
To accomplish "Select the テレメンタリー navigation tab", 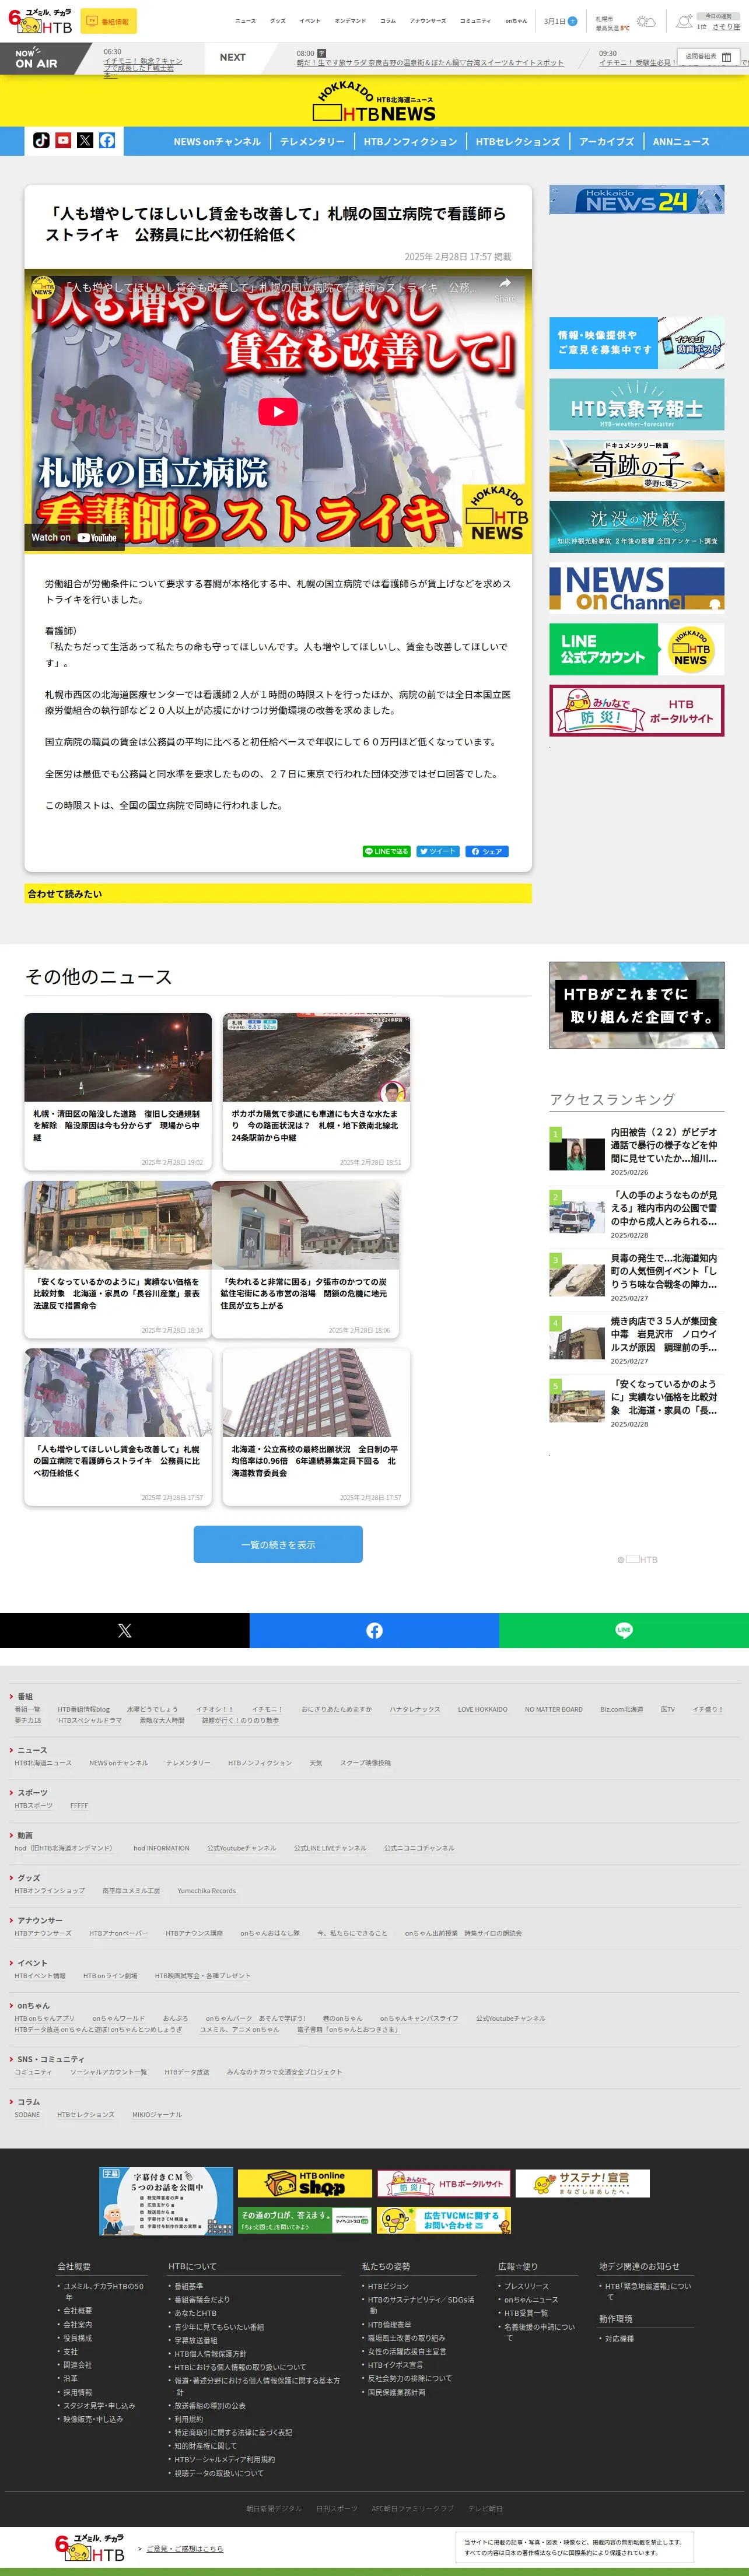I will pyautogui.click(x=312, y=142).
